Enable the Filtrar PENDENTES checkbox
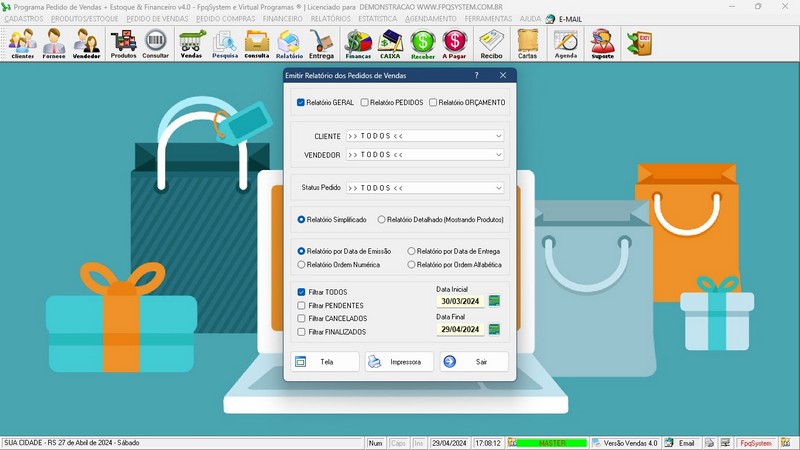The width and height of the screenshot is (800, 450). click(301, 306)
